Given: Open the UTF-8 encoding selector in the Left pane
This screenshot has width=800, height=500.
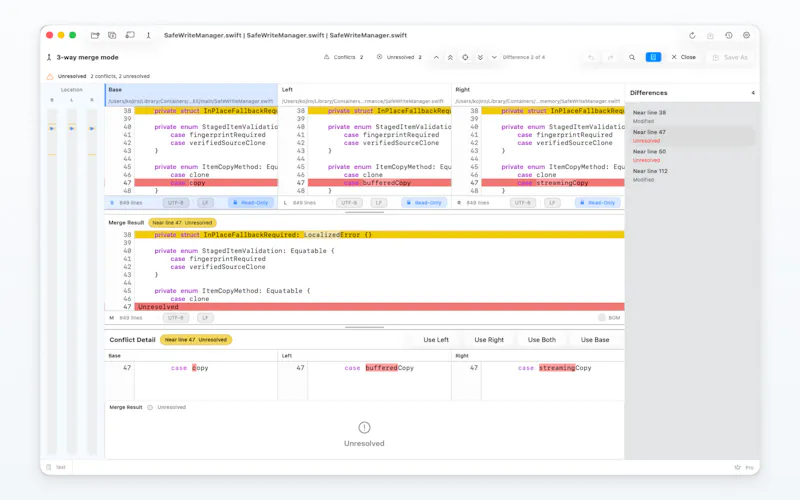Looking at the screenshot, I should coord(349,203).
